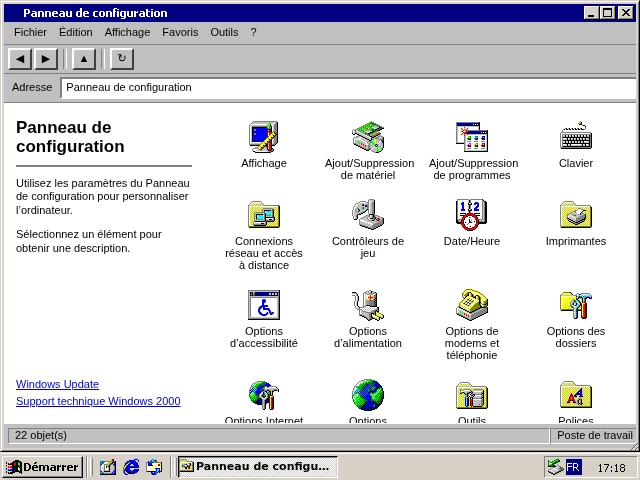Open the Polices fonts folder icon
The image size is (640, 480).
576,395
